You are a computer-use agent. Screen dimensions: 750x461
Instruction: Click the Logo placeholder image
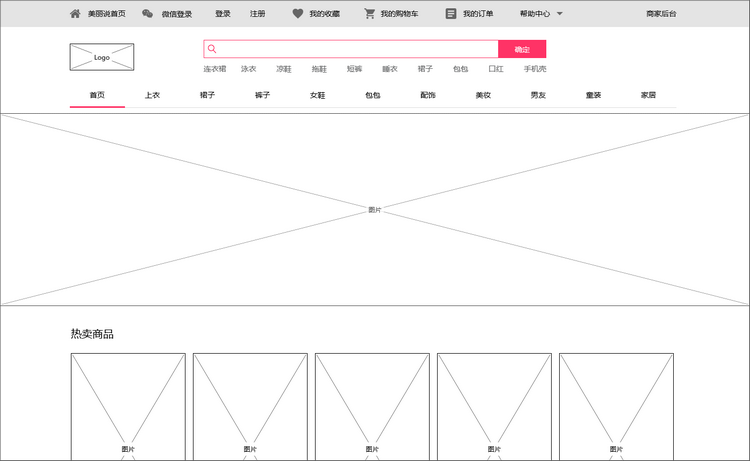pyautogui.click(x=102, y=57)
